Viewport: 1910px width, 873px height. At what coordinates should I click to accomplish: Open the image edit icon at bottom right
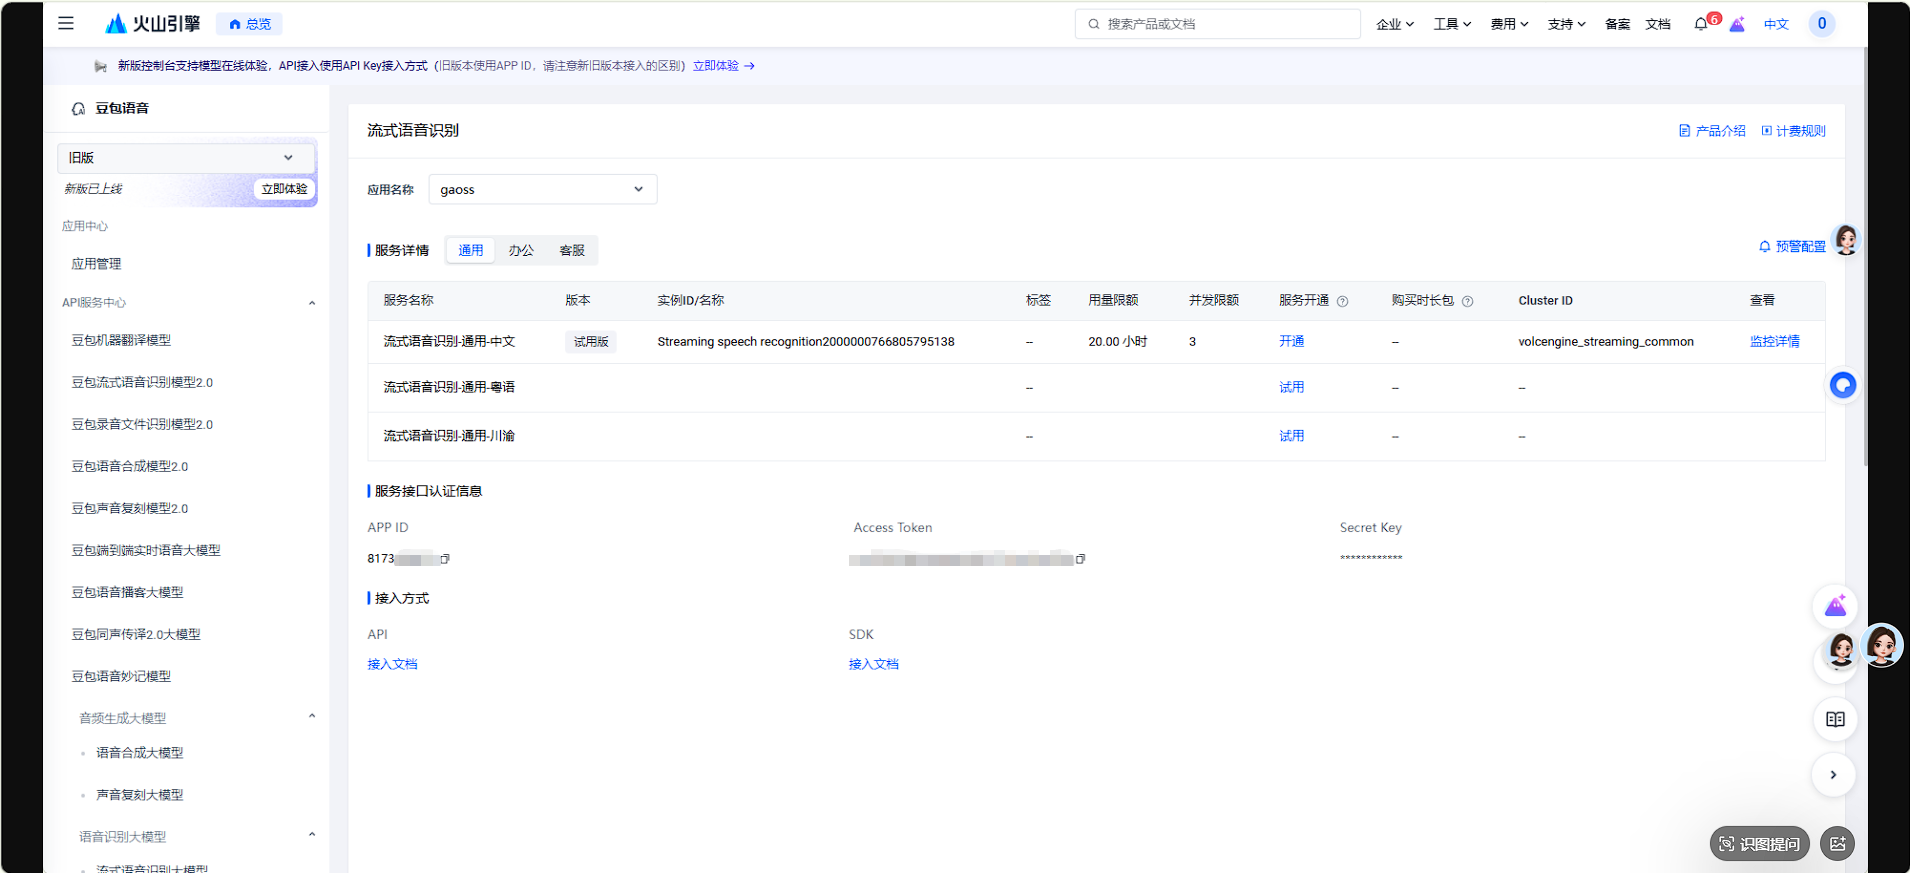click(1837, 844)
